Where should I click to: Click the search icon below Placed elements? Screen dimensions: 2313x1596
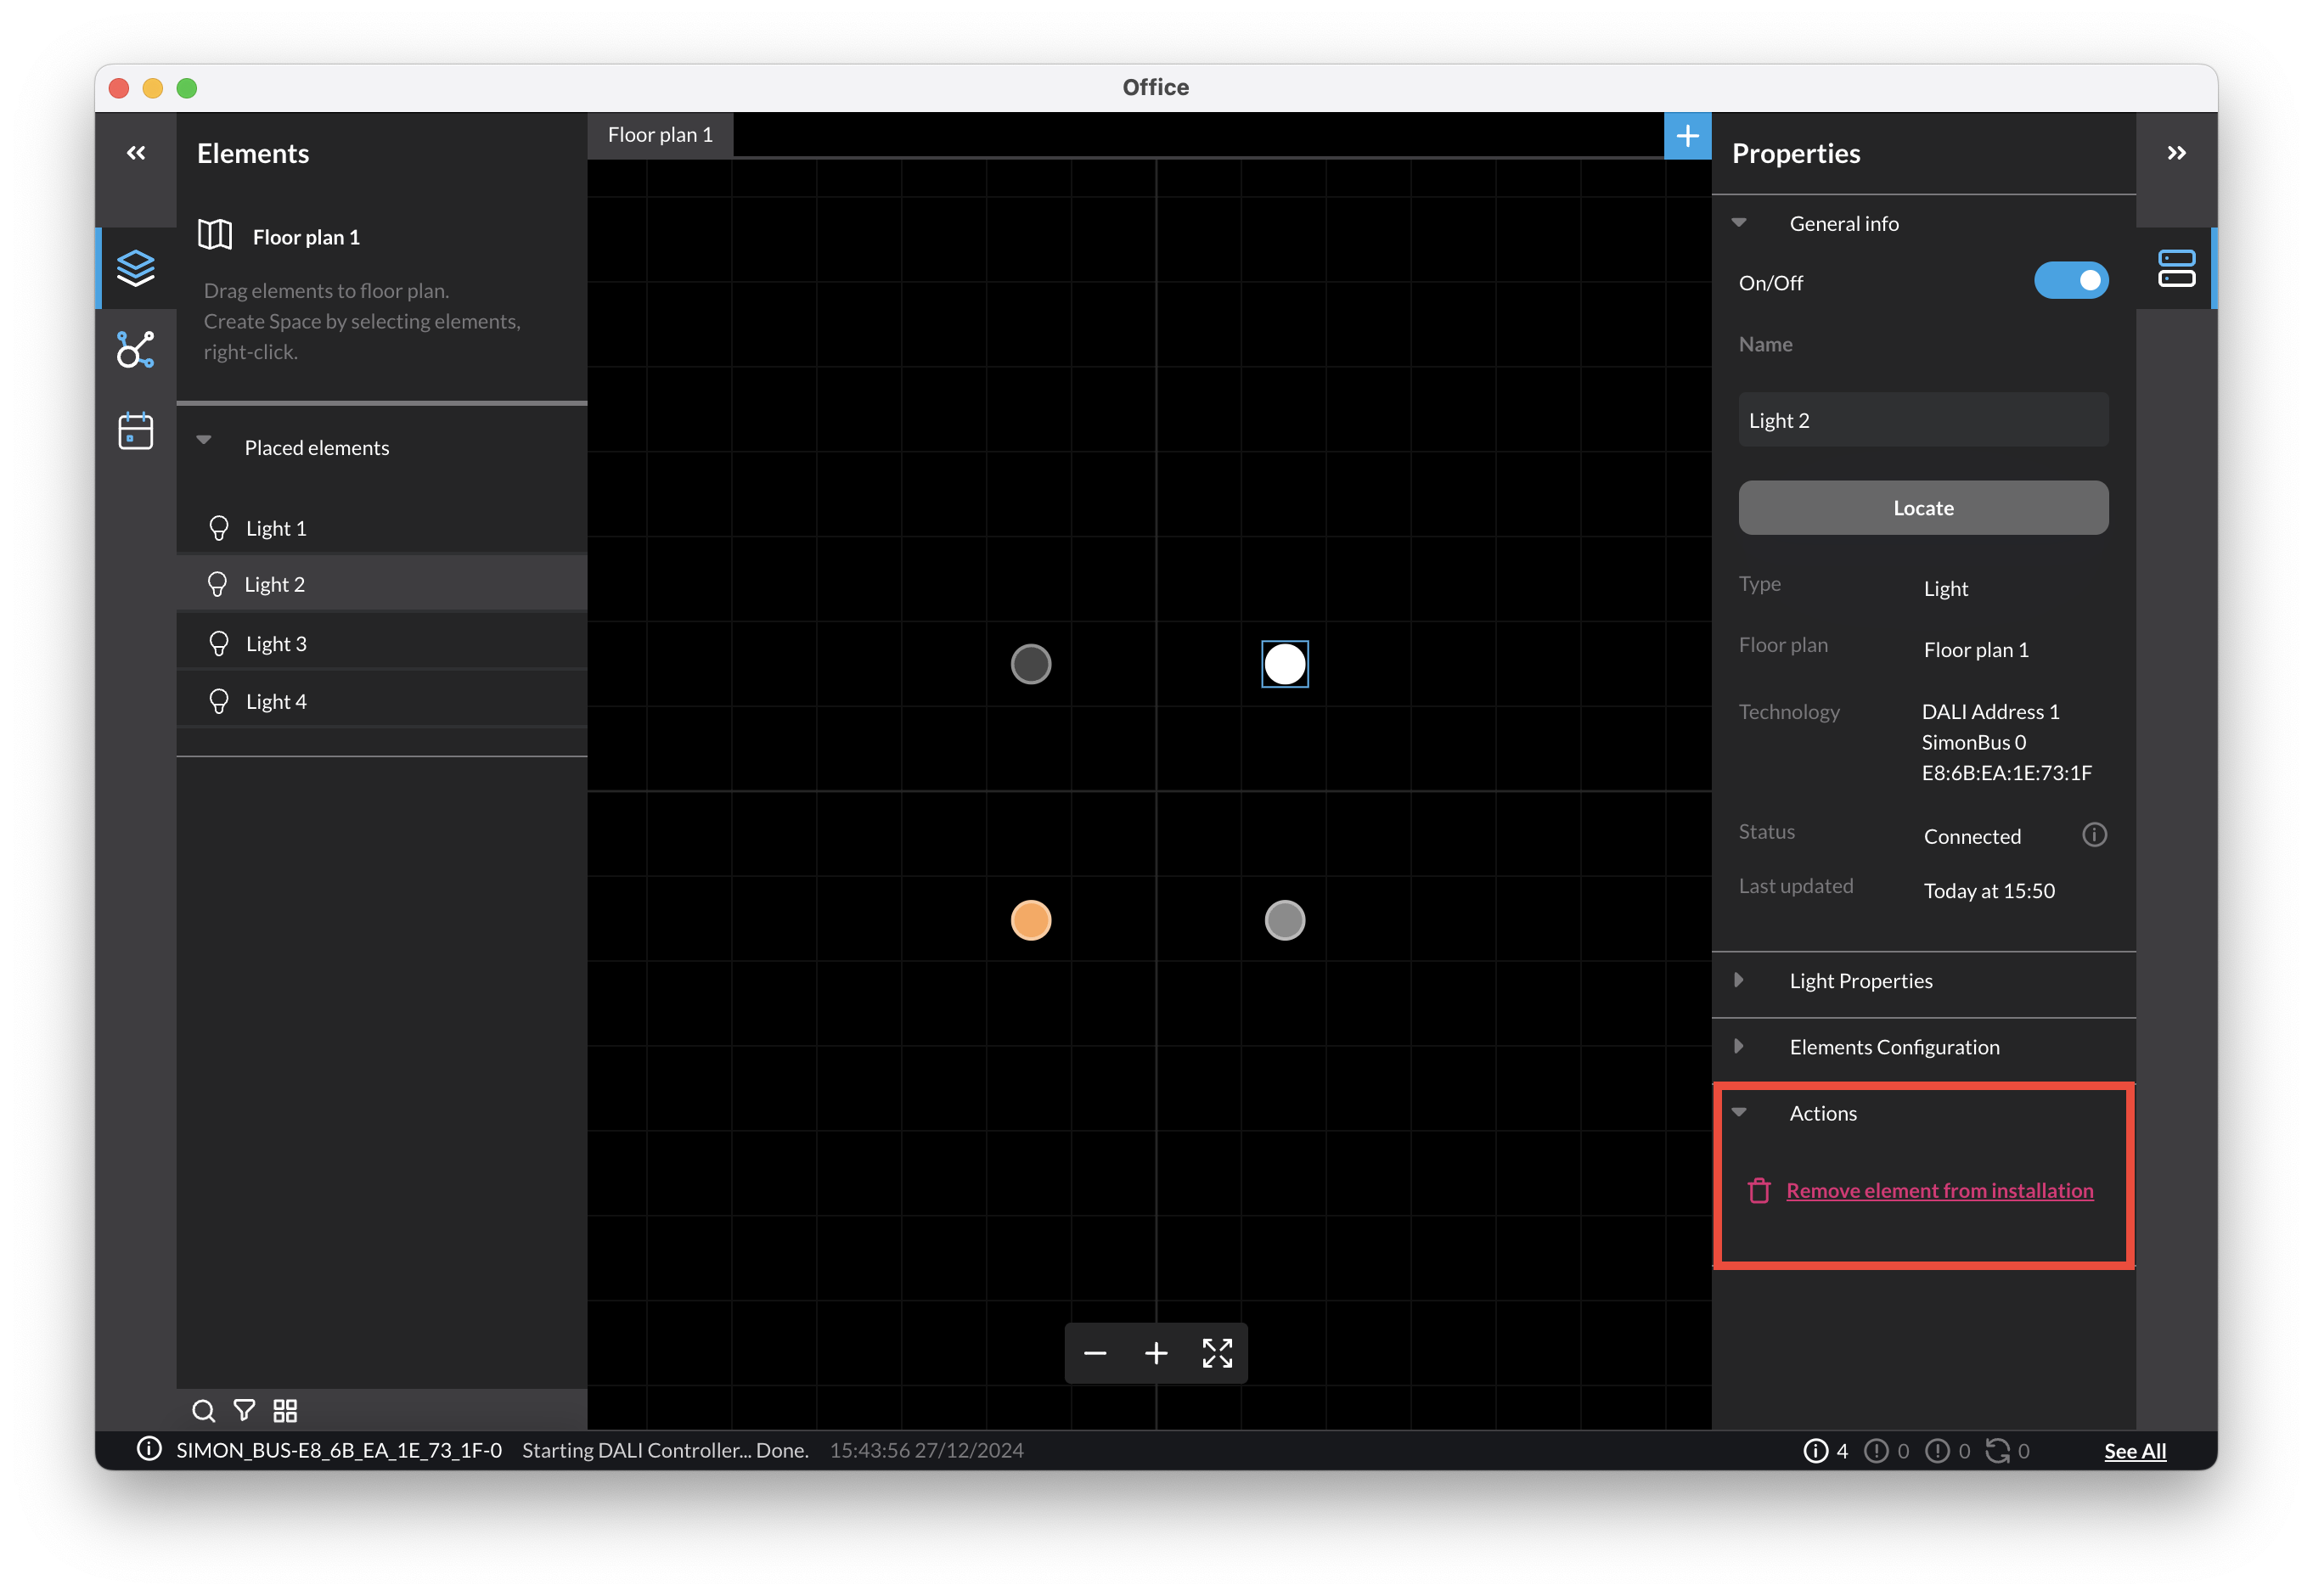click(204, 1410)
